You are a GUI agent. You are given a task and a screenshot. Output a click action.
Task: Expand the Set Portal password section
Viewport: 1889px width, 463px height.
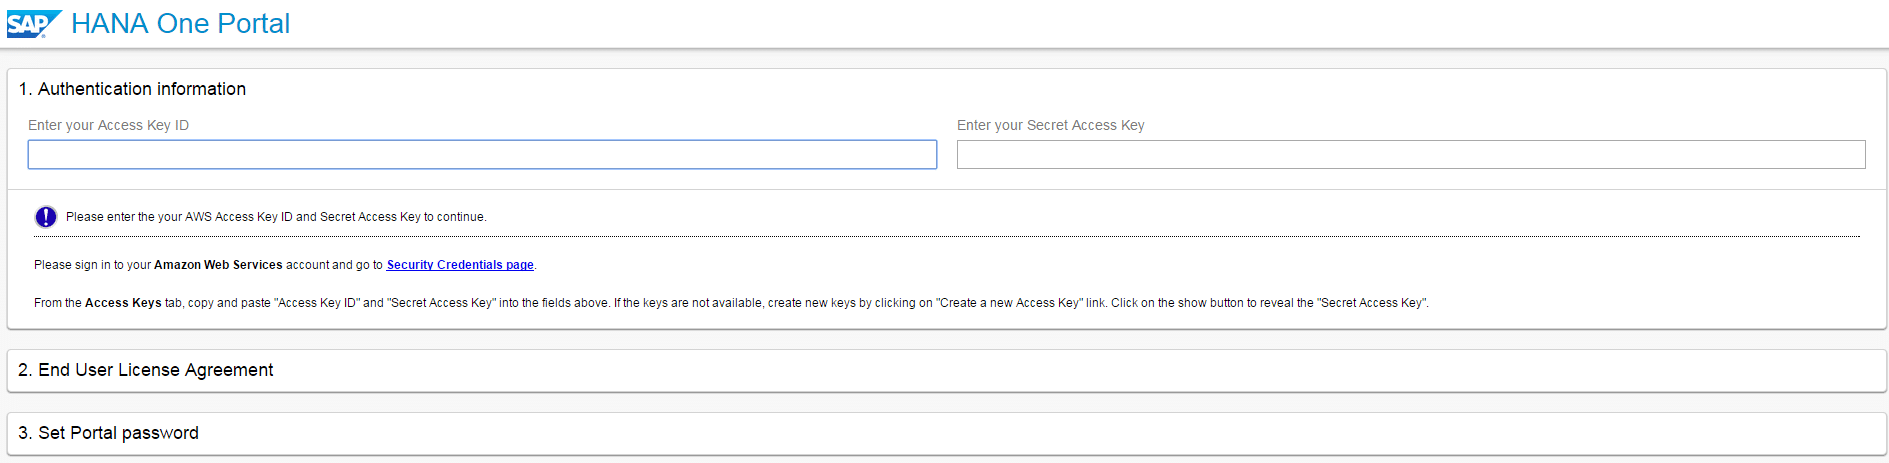(118, 433)
